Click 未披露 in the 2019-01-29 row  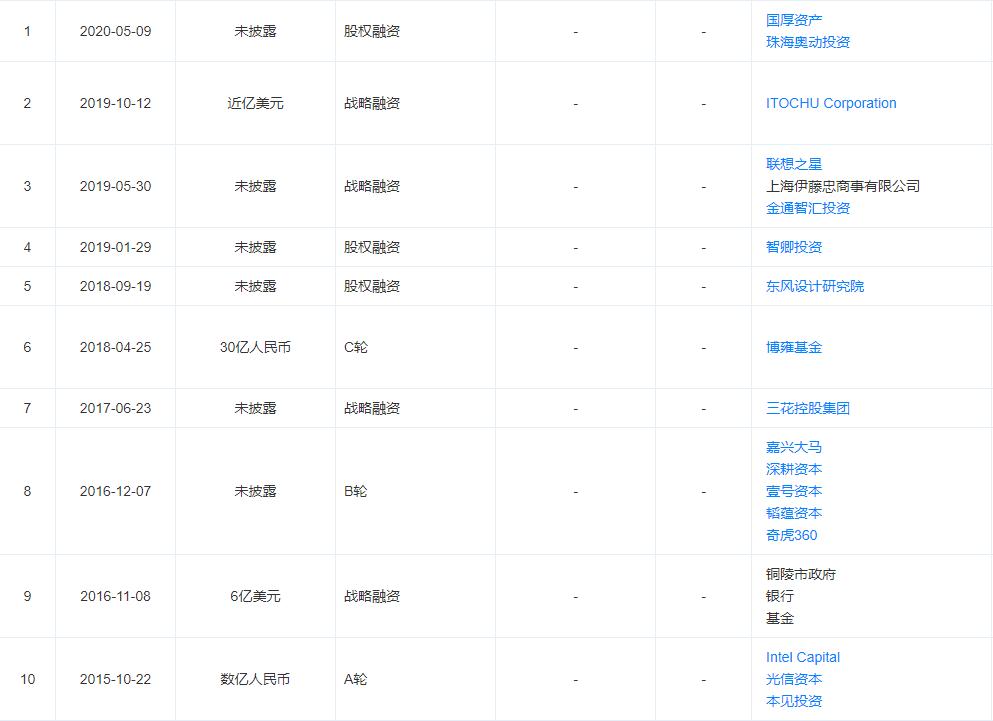tap(255, 247)
